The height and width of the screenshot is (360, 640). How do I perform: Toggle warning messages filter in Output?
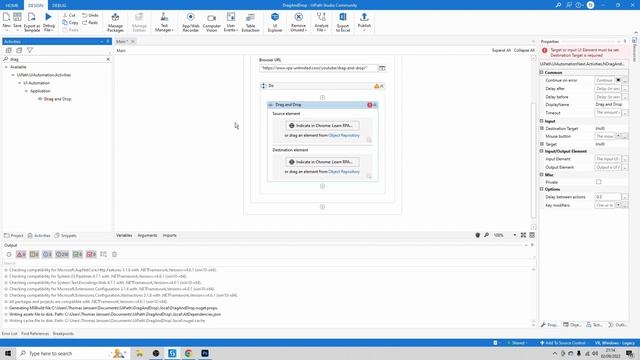[x=34, y=254]
